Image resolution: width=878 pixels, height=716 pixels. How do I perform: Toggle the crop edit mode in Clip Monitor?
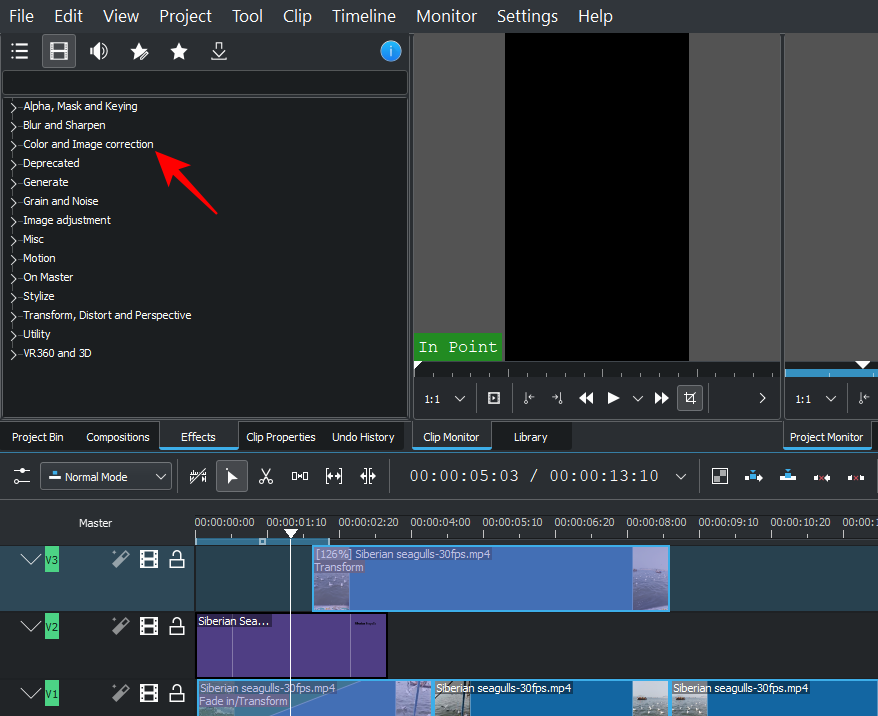pos(689,398)
